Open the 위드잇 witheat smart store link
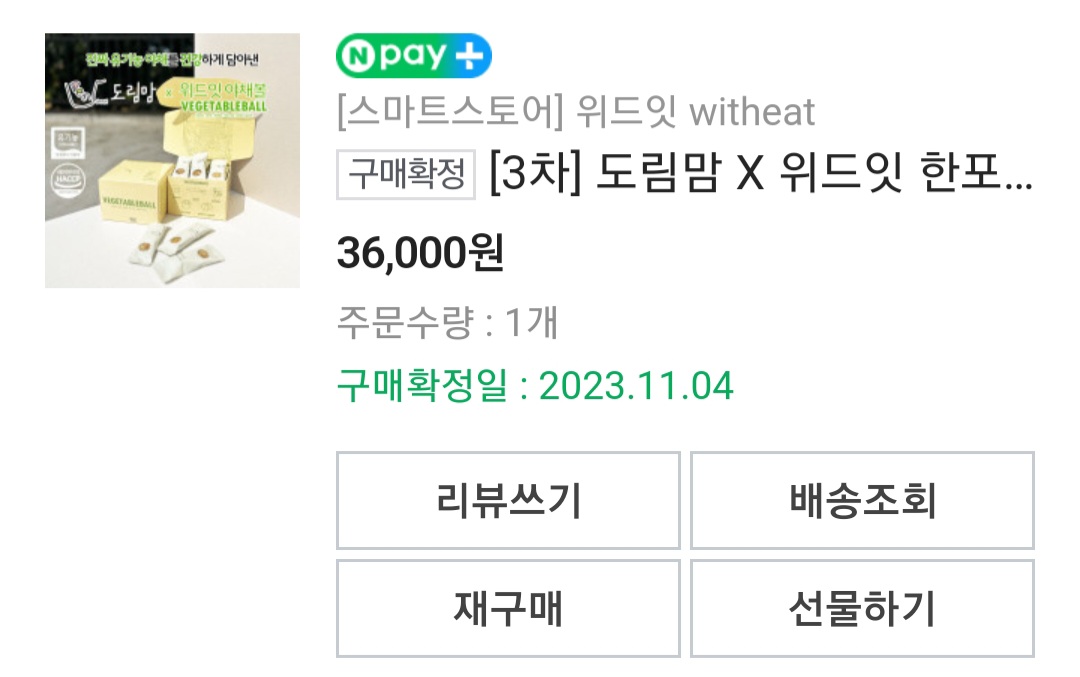Image resolution: width=1080 pixels, height=677 pixels. pyautogui.click(x=576, y=112)
